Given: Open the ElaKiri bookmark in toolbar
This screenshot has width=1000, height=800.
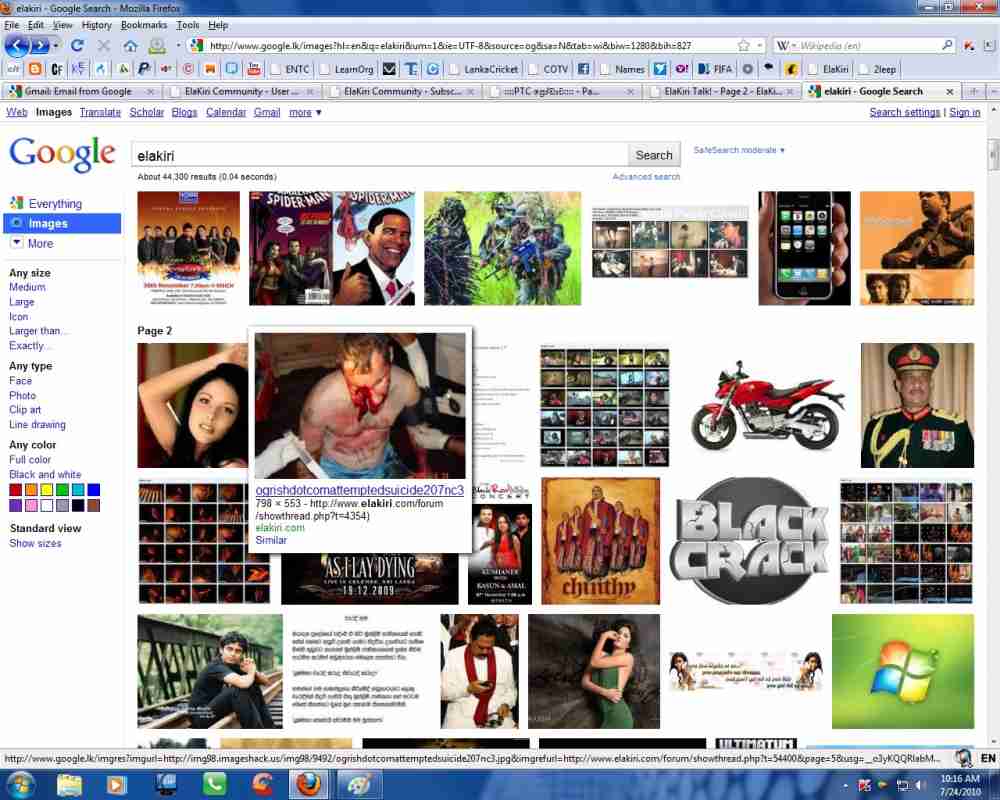Looking at the screenshot, I should (x=828, y=69).
